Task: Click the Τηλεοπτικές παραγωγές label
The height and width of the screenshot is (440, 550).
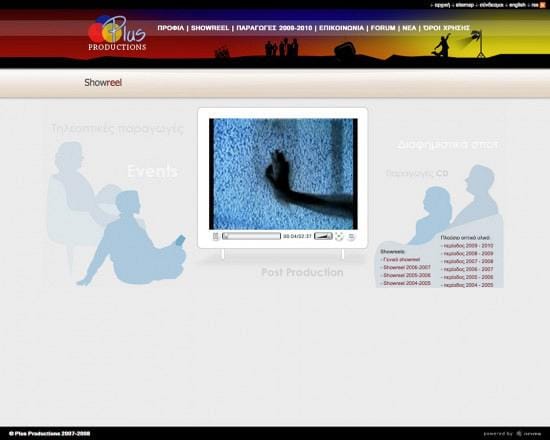Action: tap(117, 129)
